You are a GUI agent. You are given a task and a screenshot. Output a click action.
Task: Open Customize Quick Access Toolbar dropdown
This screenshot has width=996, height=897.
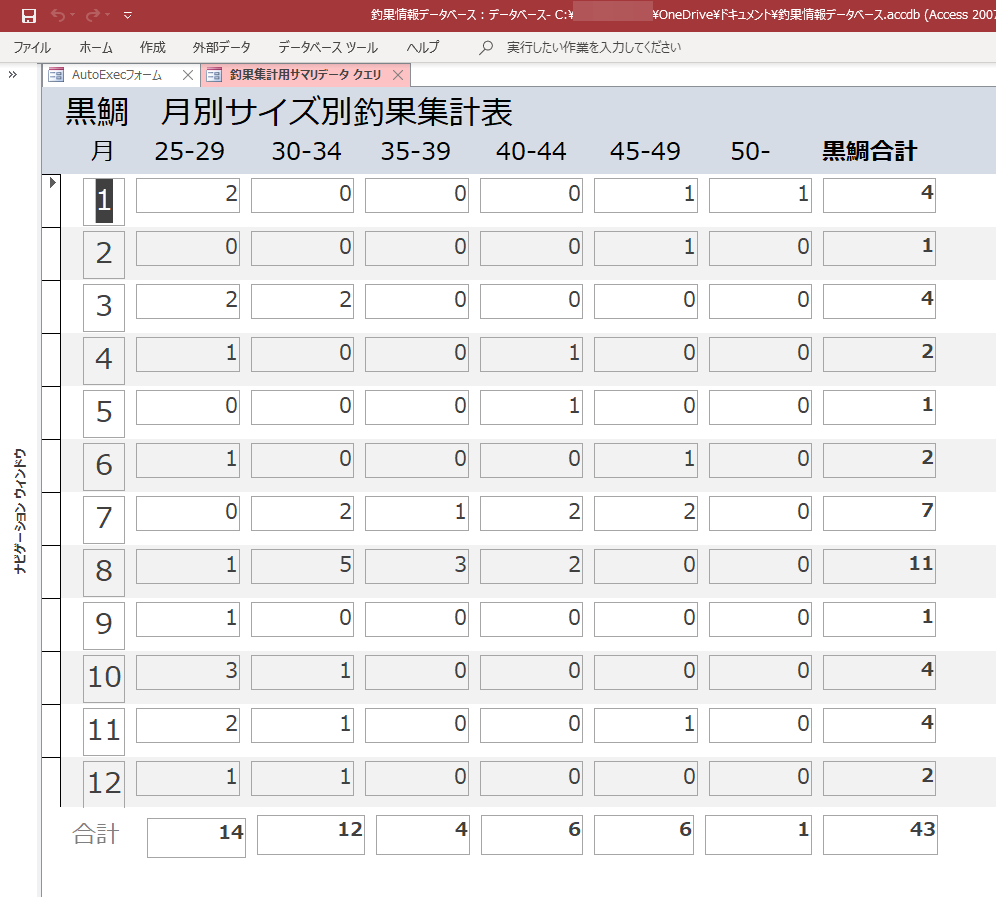127,15
